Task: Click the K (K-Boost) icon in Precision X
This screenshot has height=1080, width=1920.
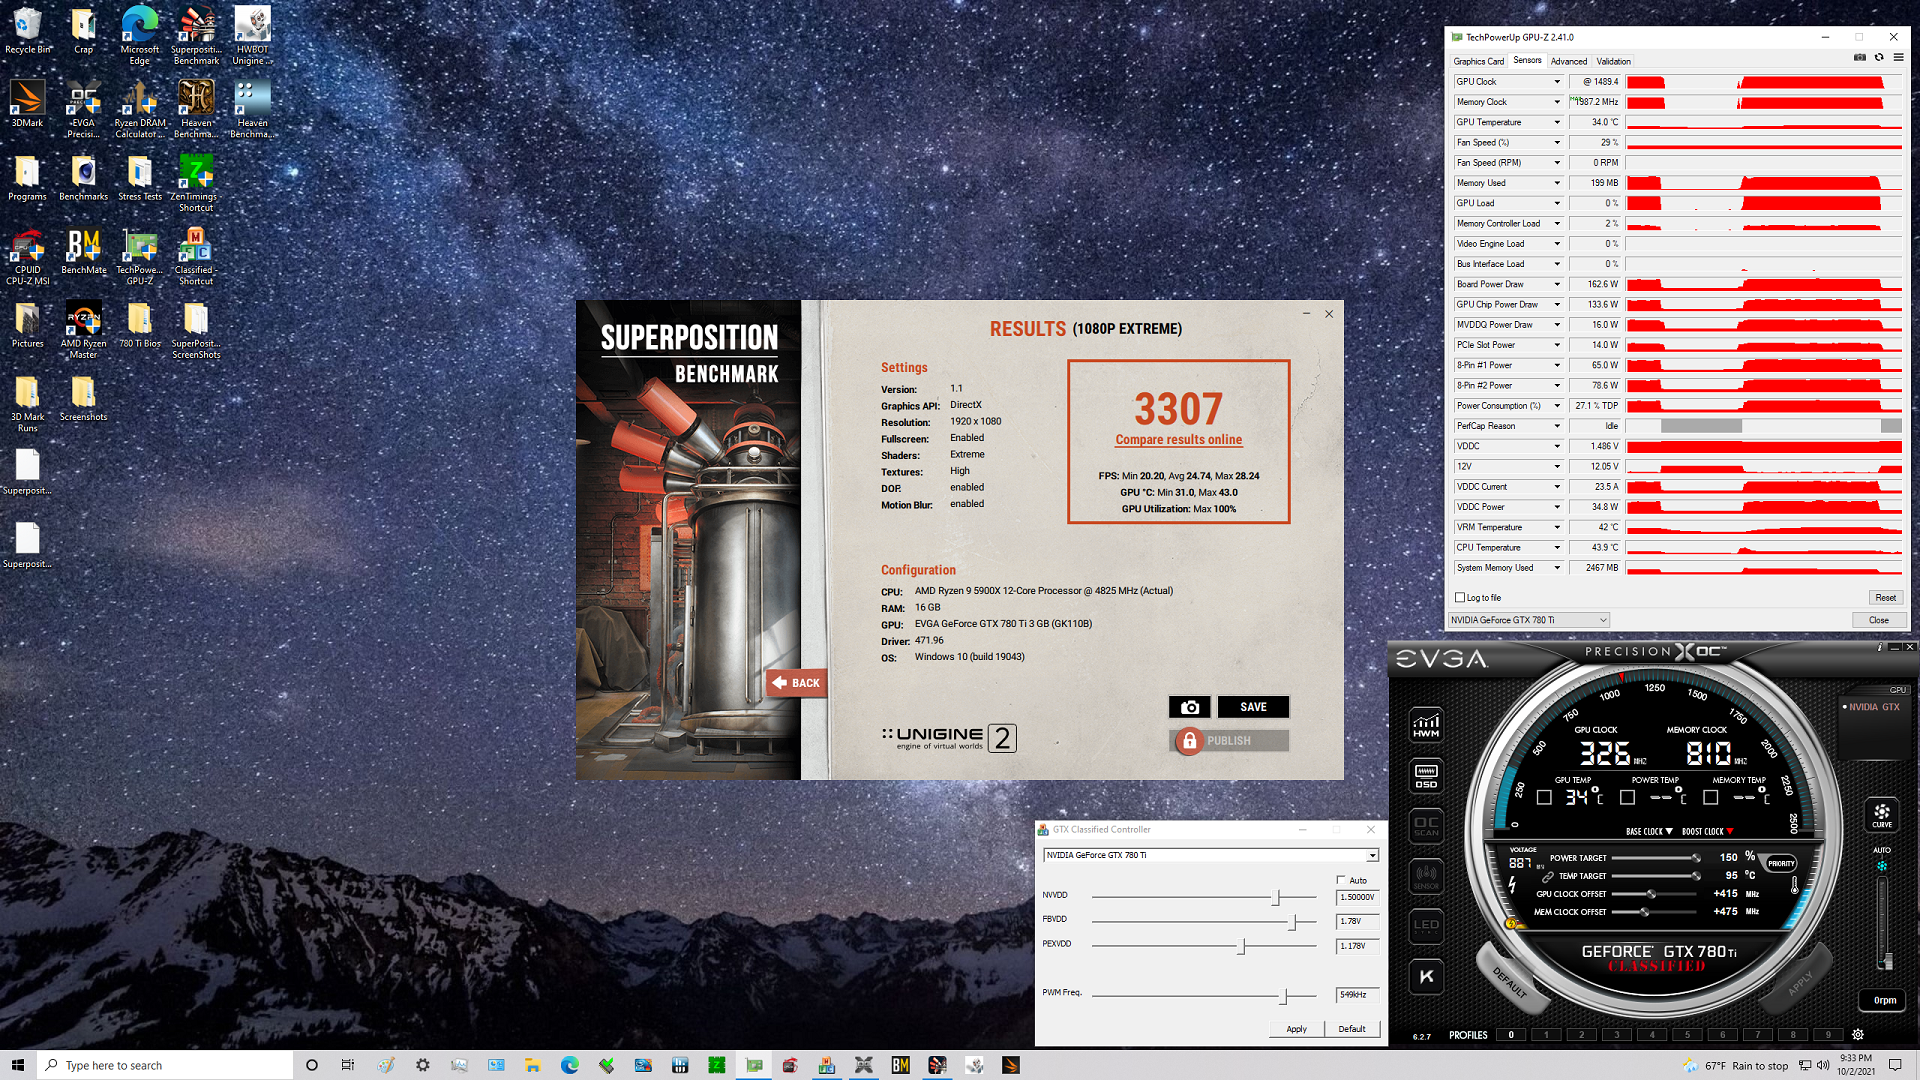Action: tap(1426, 976)
